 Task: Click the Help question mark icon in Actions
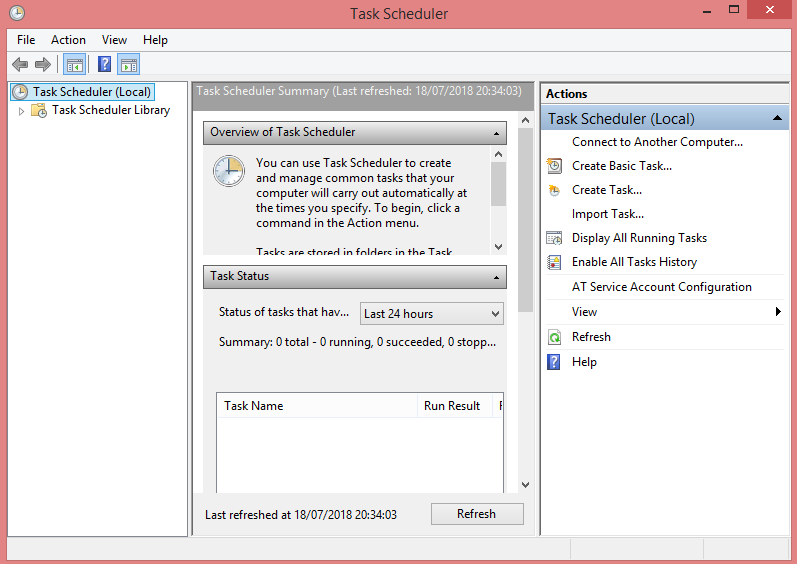(554, 362)
